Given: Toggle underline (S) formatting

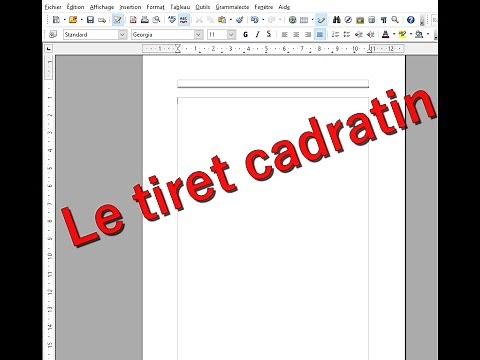Looking at the screenshot, I should [269, 34].
